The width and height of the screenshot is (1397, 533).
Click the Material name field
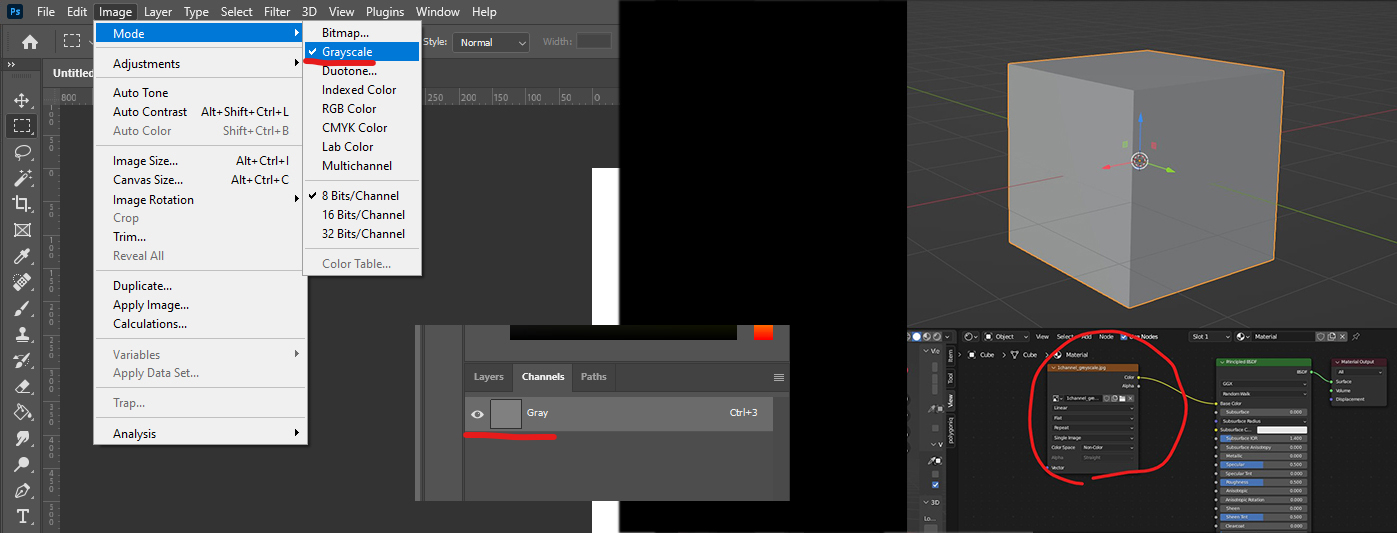[1283, 337]
